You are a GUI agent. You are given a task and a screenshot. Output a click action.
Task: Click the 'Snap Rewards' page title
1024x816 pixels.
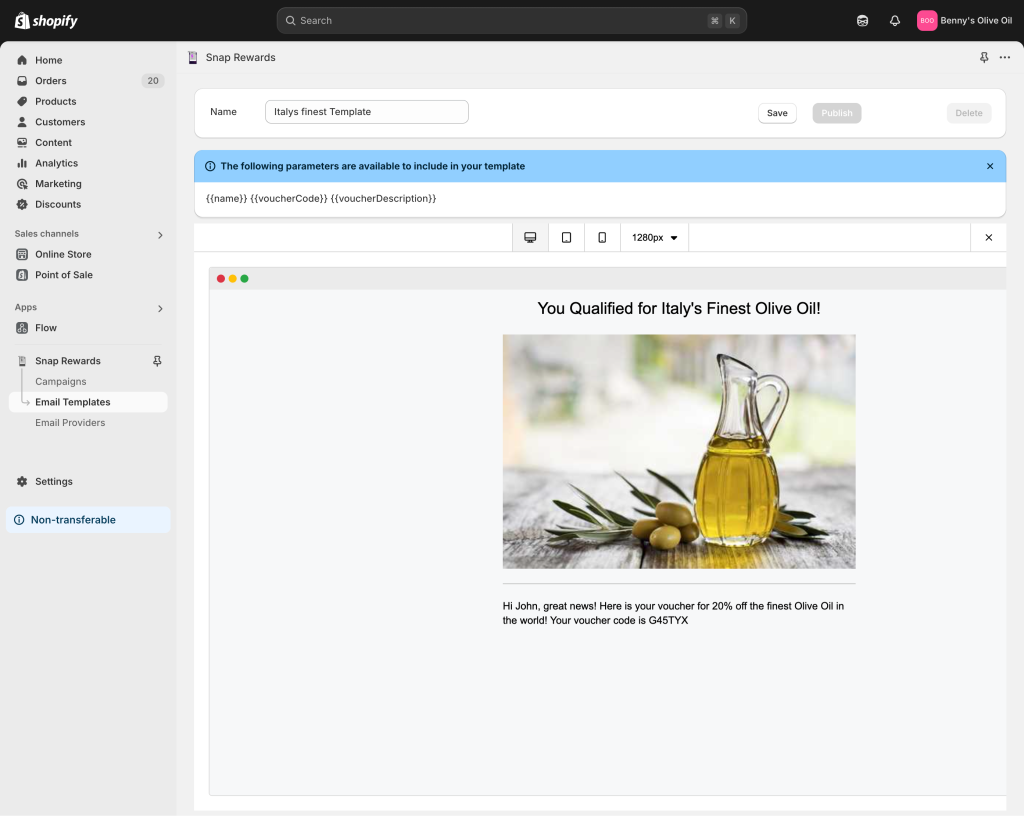point(240,57)
